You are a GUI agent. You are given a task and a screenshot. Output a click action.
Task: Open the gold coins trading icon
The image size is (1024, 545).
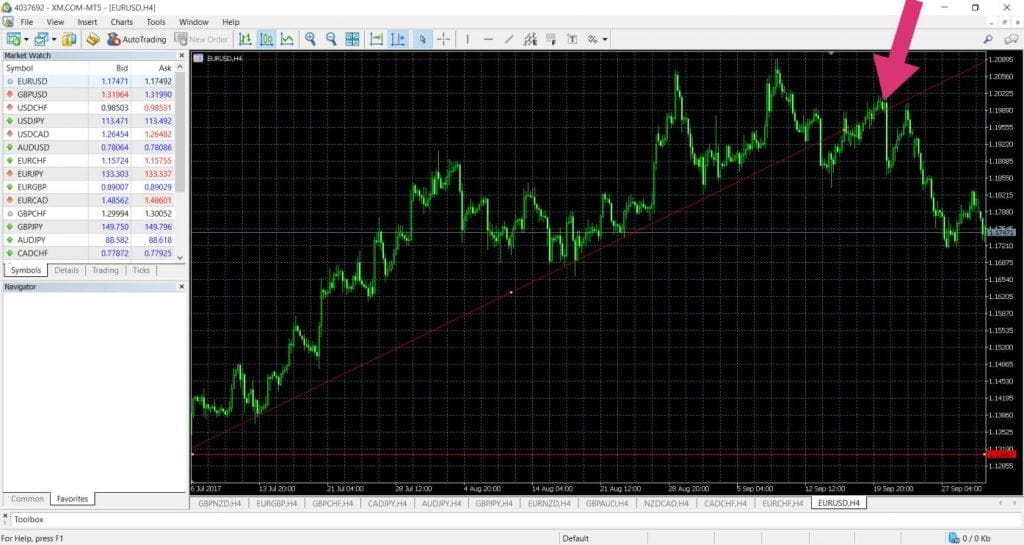pyautogui.click(x=93, y=39)
